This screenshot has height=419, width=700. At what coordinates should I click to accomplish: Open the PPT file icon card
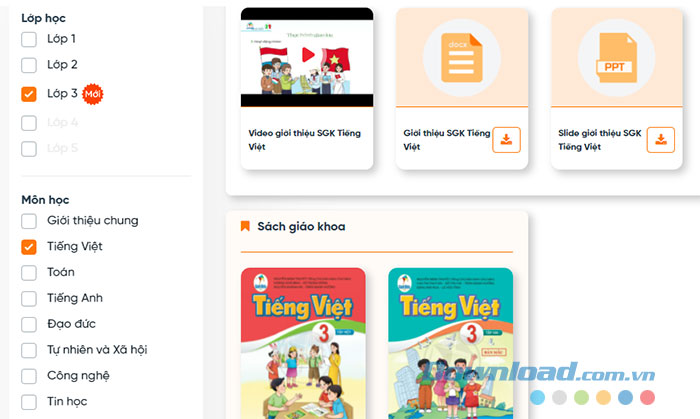click(x=617, y=58)
